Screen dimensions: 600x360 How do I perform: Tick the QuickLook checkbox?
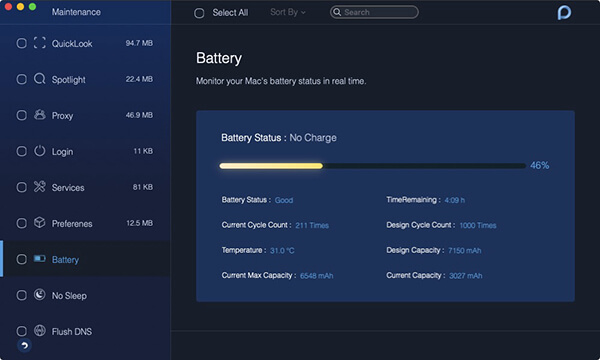(21, 43)
